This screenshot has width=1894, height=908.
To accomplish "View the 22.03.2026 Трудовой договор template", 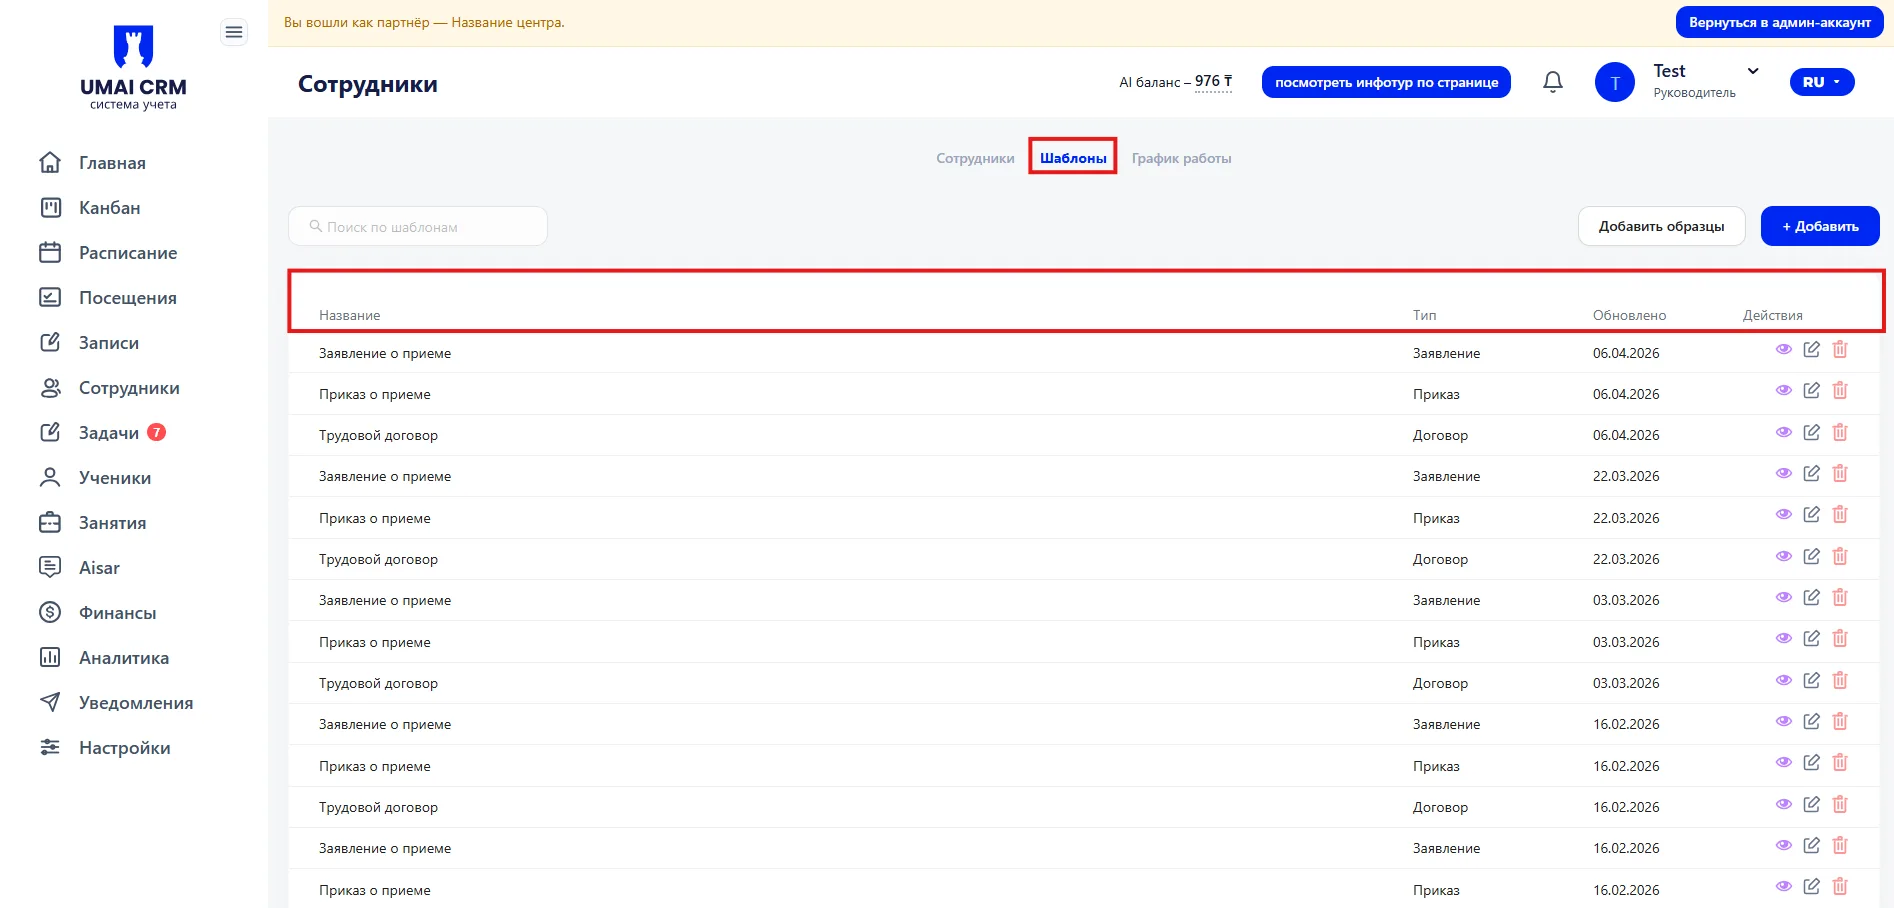I will pyautogui.click(x=1784, y=556).
